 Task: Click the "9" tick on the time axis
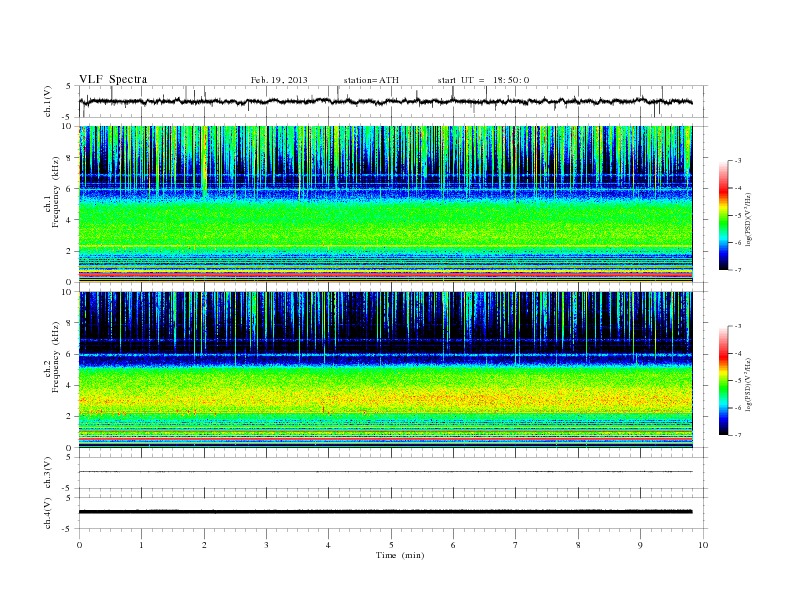(x=640, y=545)
